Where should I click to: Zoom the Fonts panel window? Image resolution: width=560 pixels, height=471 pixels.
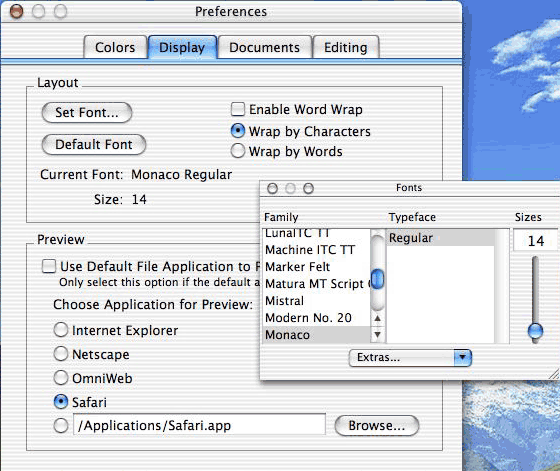click(308, 188)
